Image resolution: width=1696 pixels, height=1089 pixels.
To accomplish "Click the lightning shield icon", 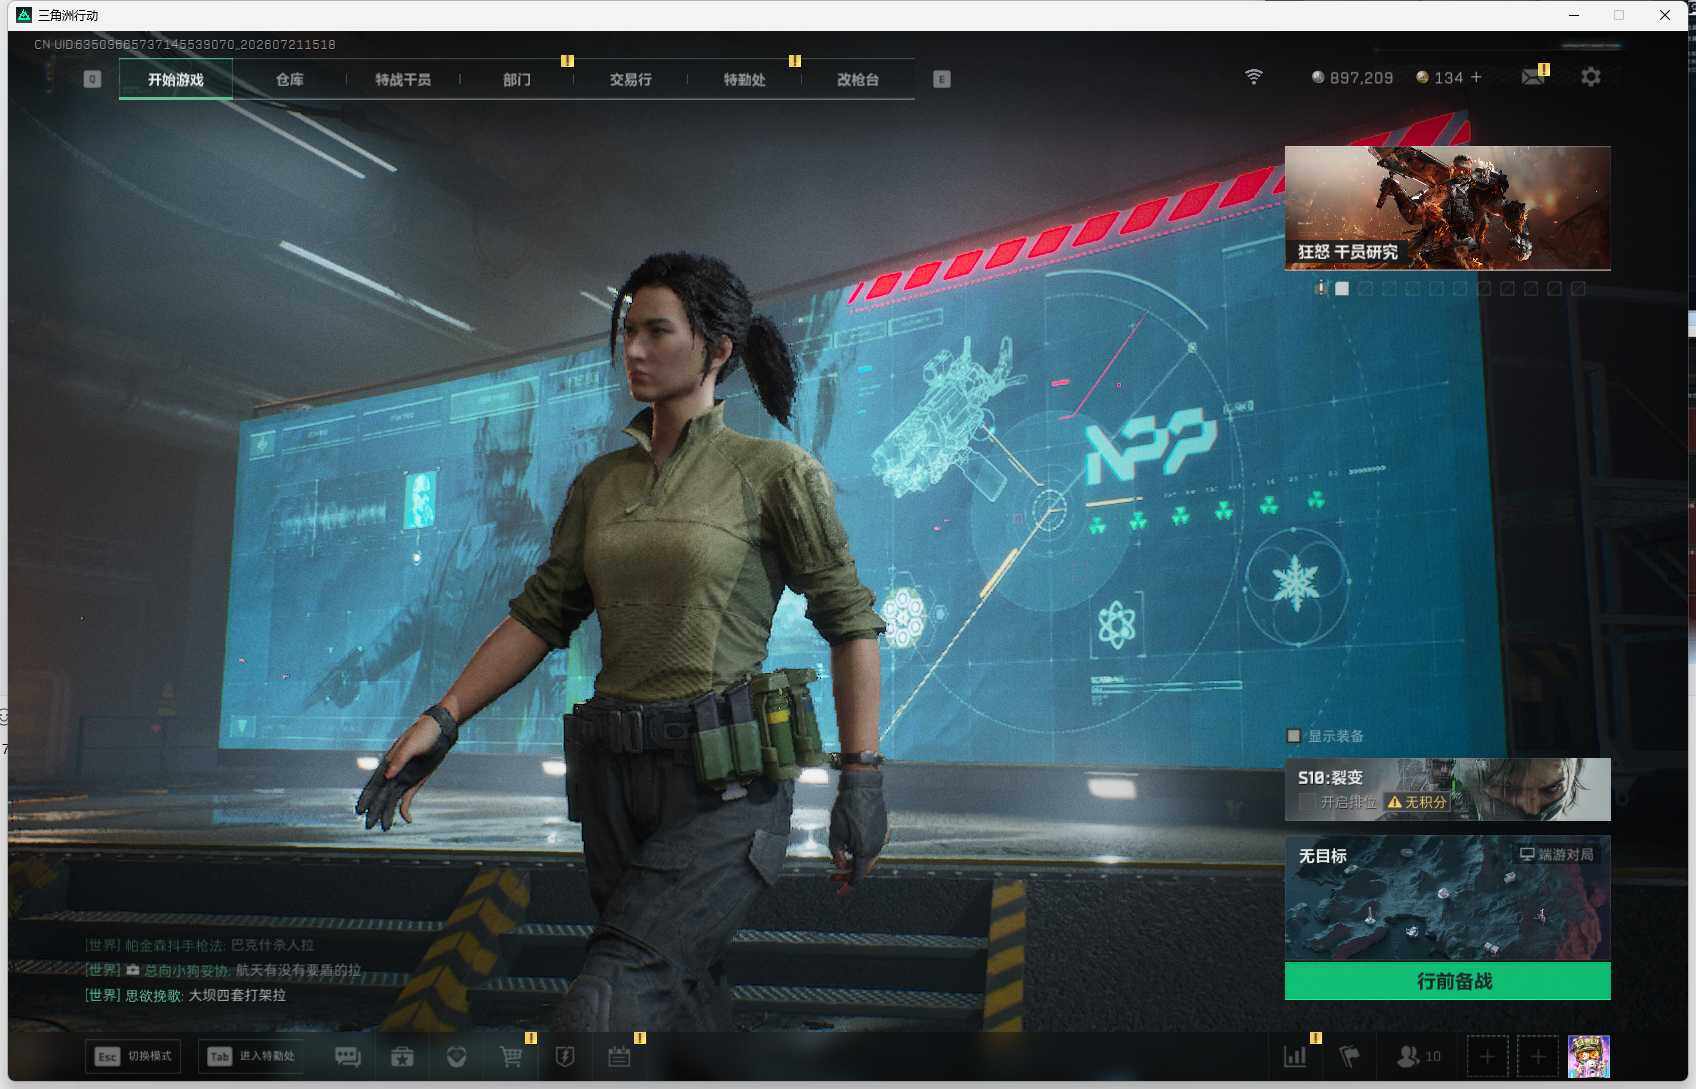I will 565,1057.
